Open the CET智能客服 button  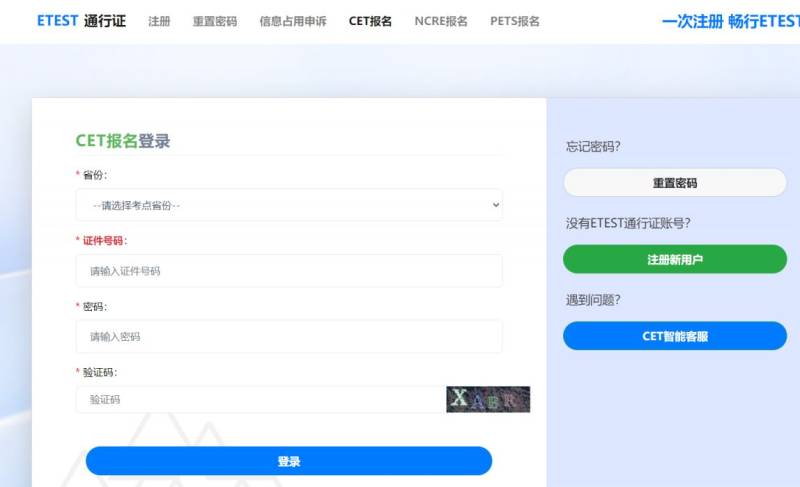pos(675,336)
